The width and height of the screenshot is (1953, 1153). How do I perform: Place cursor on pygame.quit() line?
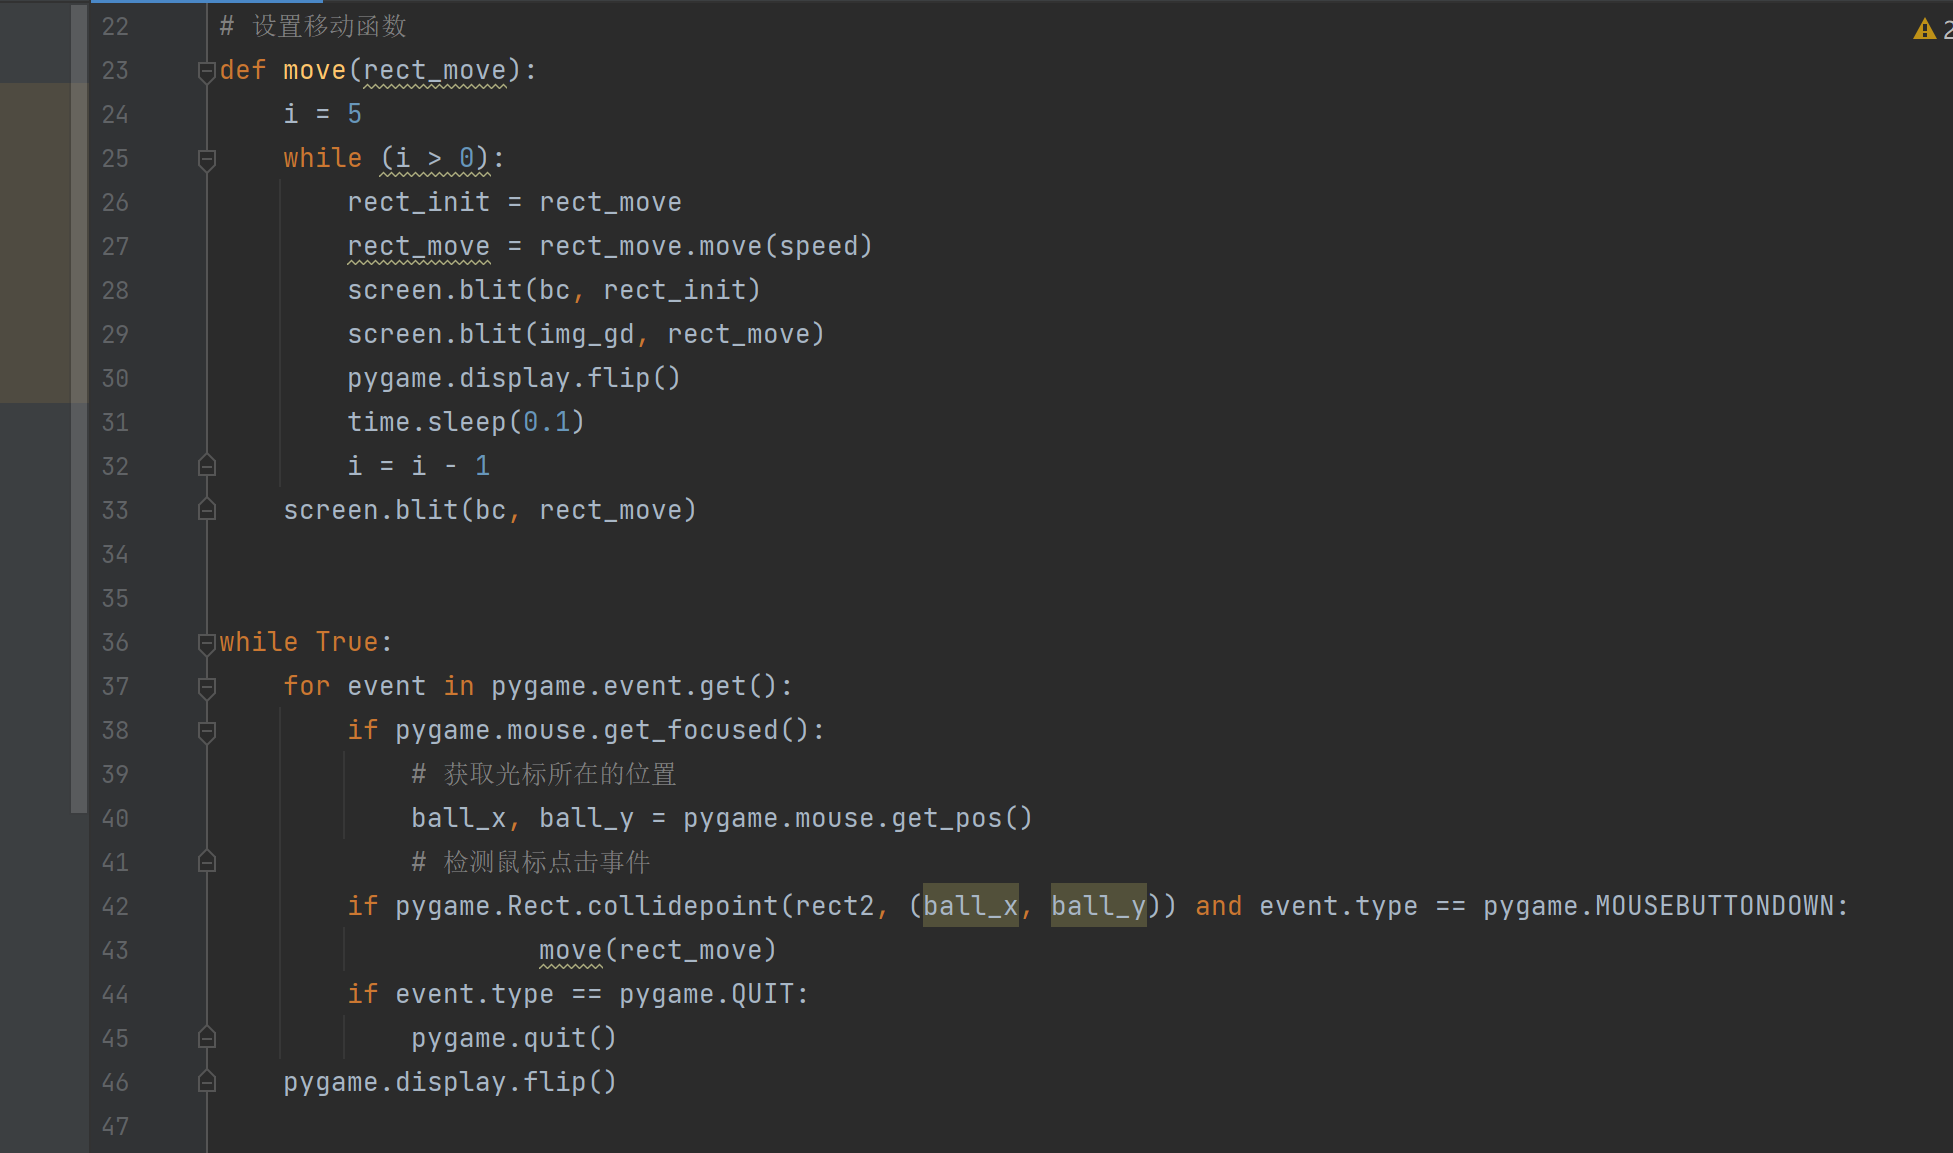pos(514,1038)
